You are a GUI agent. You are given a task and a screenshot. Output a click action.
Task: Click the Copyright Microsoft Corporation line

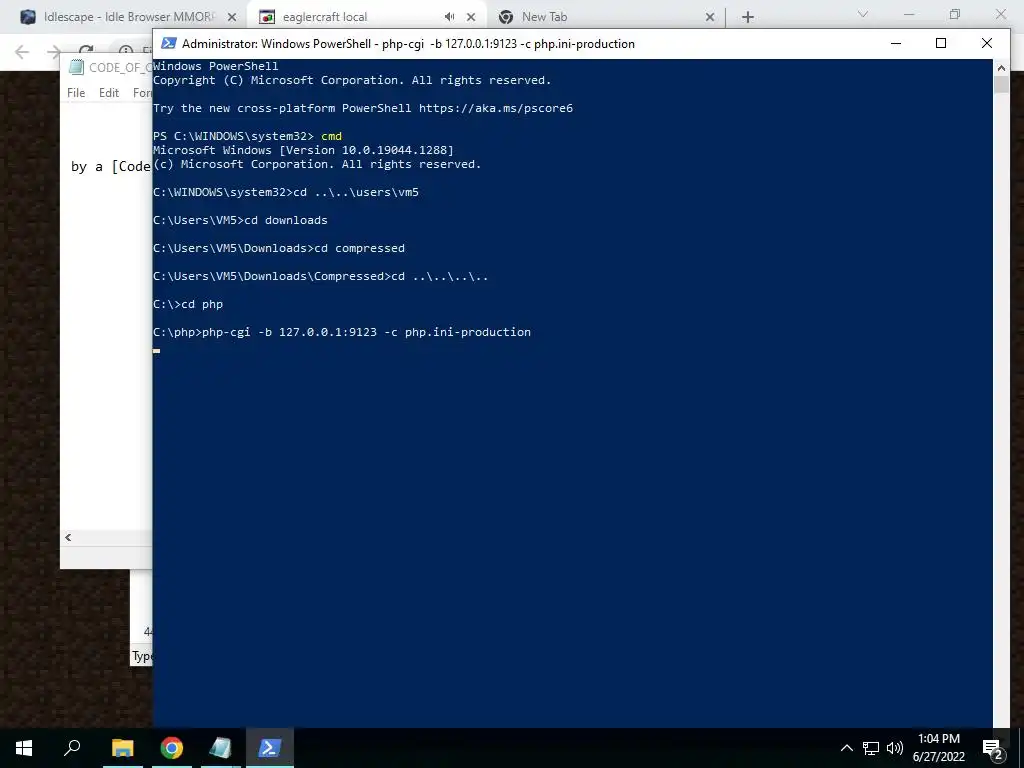tap(352, 80)
